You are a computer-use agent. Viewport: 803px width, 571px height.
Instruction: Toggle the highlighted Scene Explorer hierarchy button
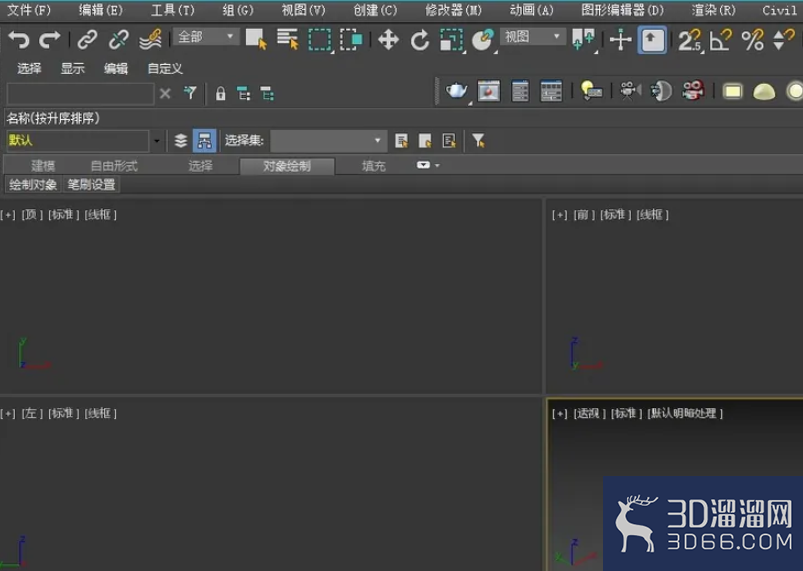tap(204, 140)
